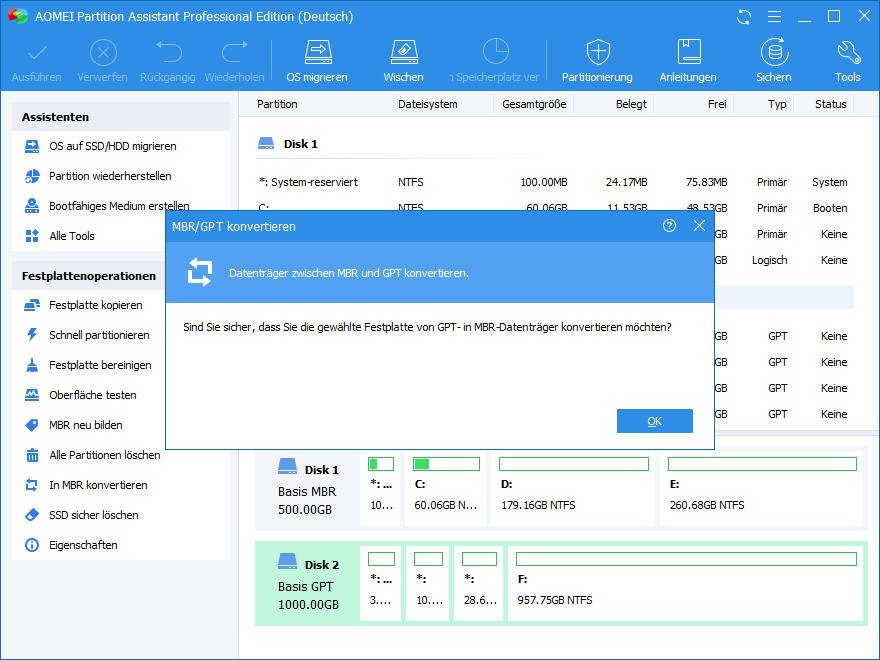Open the Sichern backup tool
This screenshot has width=880, height=660.
[x=774, y=60]
